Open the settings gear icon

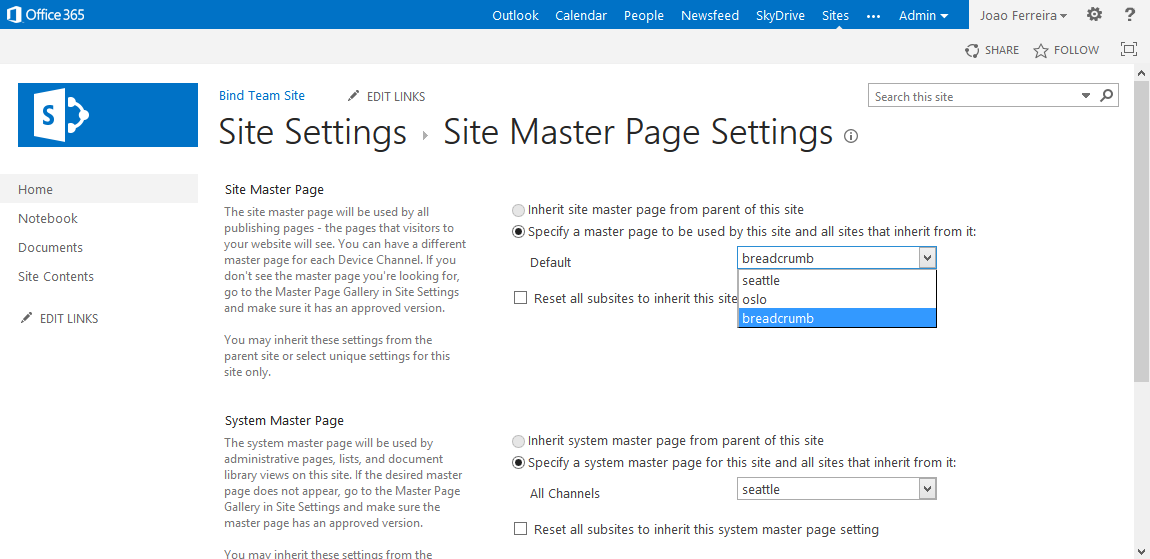[1094, 15]
